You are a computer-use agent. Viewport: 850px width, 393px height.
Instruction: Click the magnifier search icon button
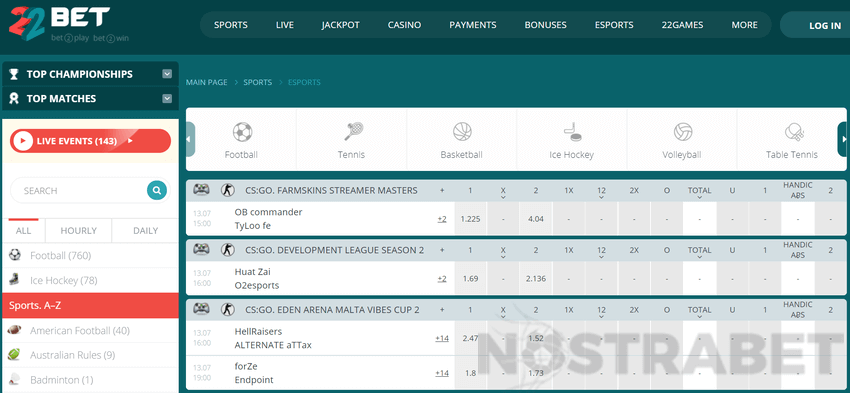[157, 190]
